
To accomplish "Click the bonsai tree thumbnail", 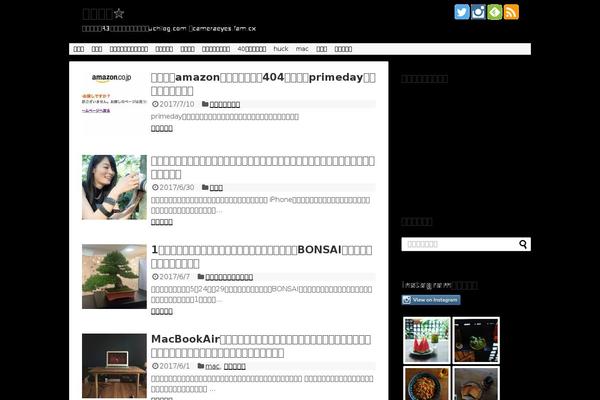I will (x=114, y=276).
